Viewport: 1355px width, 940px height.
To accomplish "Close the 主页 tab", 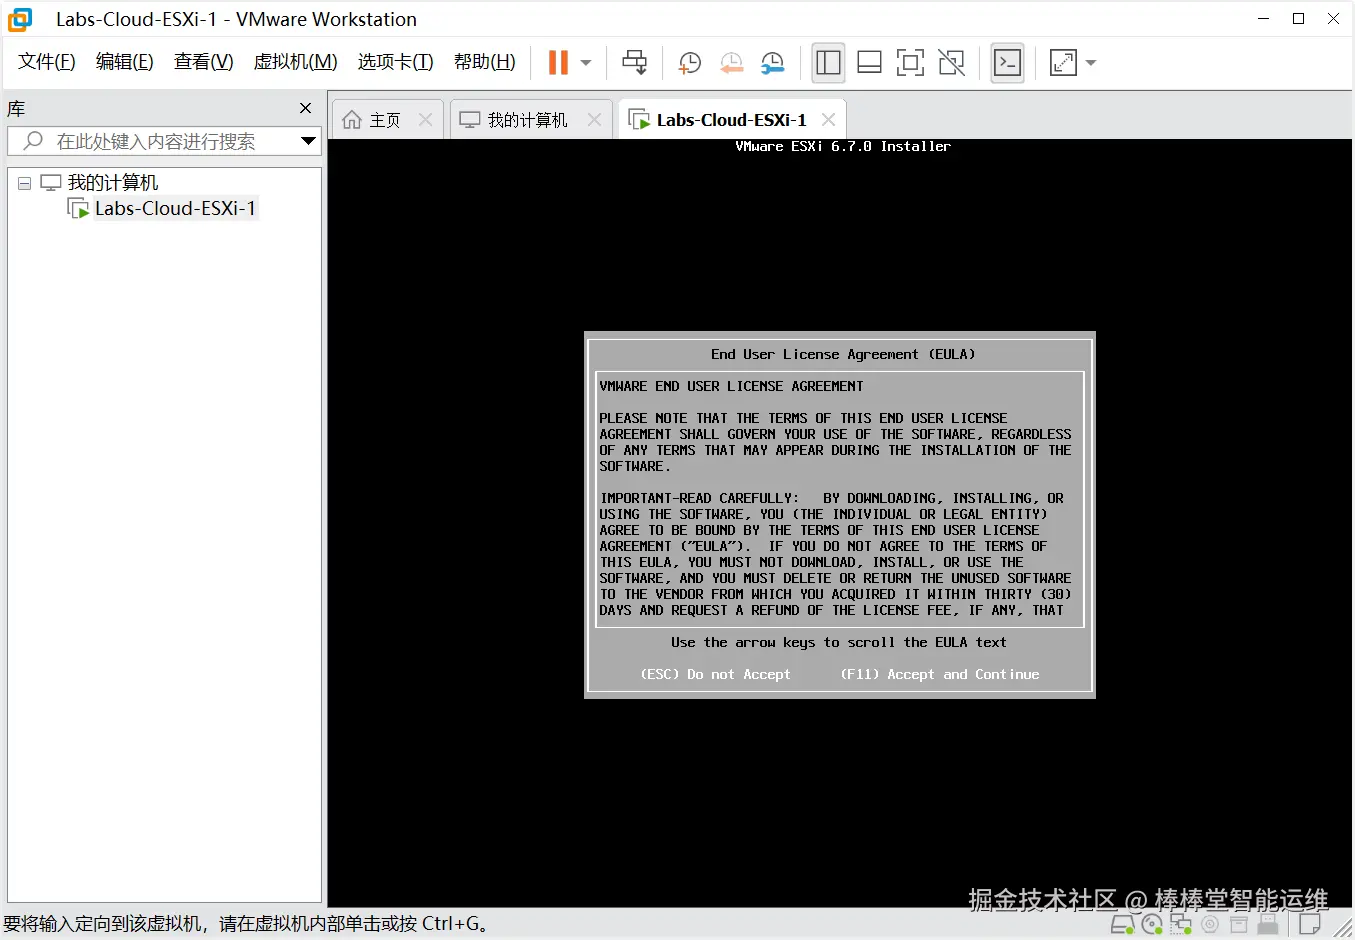I will pos(425,120).
